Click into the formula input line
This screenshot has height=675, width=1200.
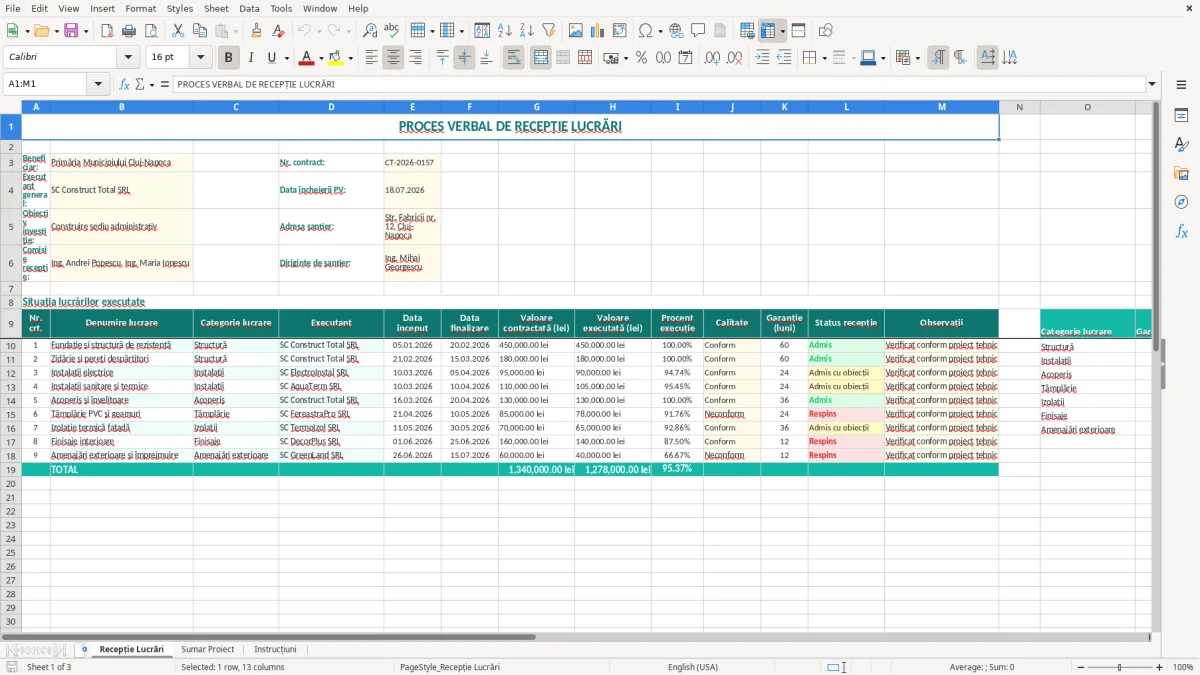[659, 84]
